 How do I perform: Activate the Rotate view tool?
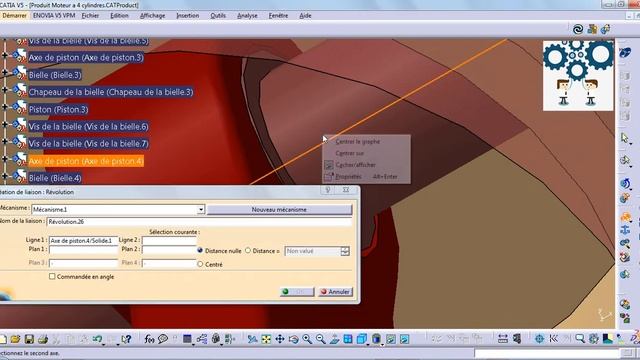pyautogui.click(x=293, y=339)
